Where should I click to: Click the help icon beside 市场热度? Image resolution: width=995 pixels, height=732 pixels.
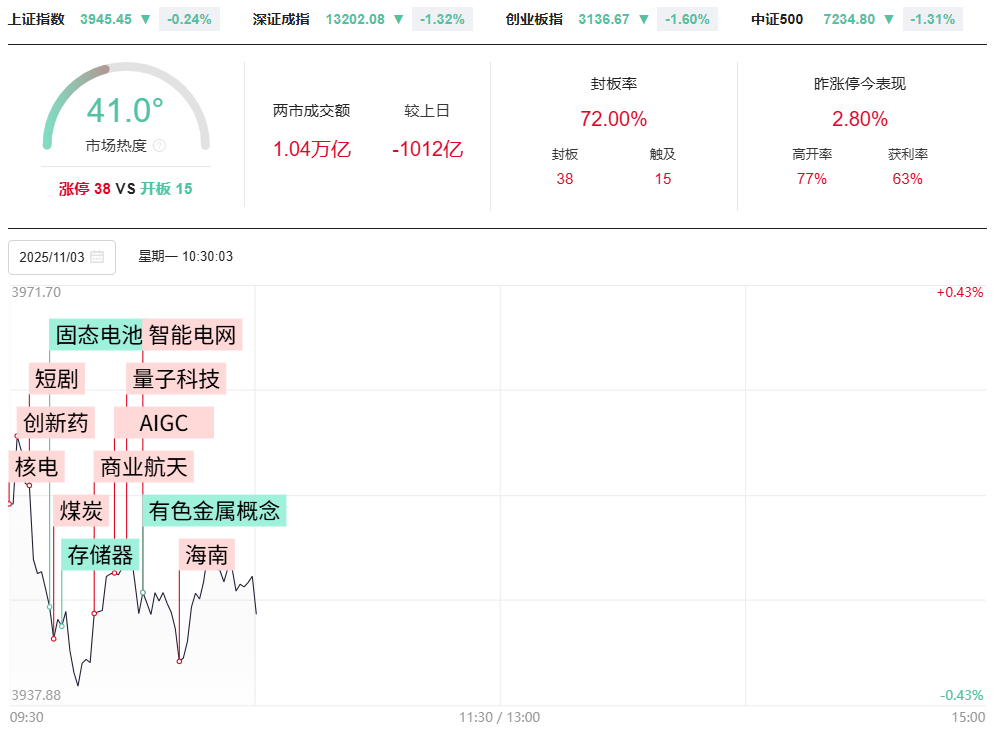[x=160, y=146]
